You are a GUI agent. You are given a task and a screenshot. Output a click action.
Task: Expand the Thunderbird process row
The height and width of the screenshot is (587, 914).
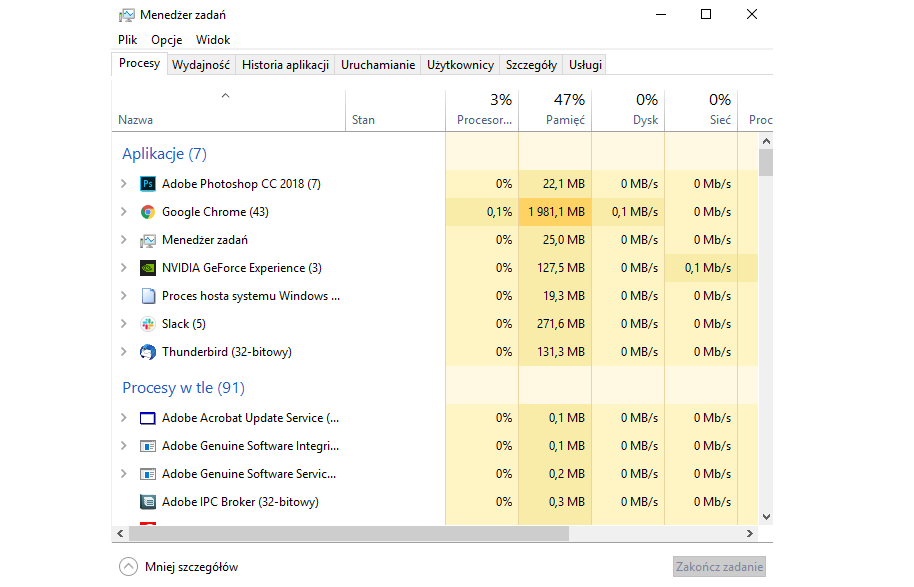(x=124, y=352)
